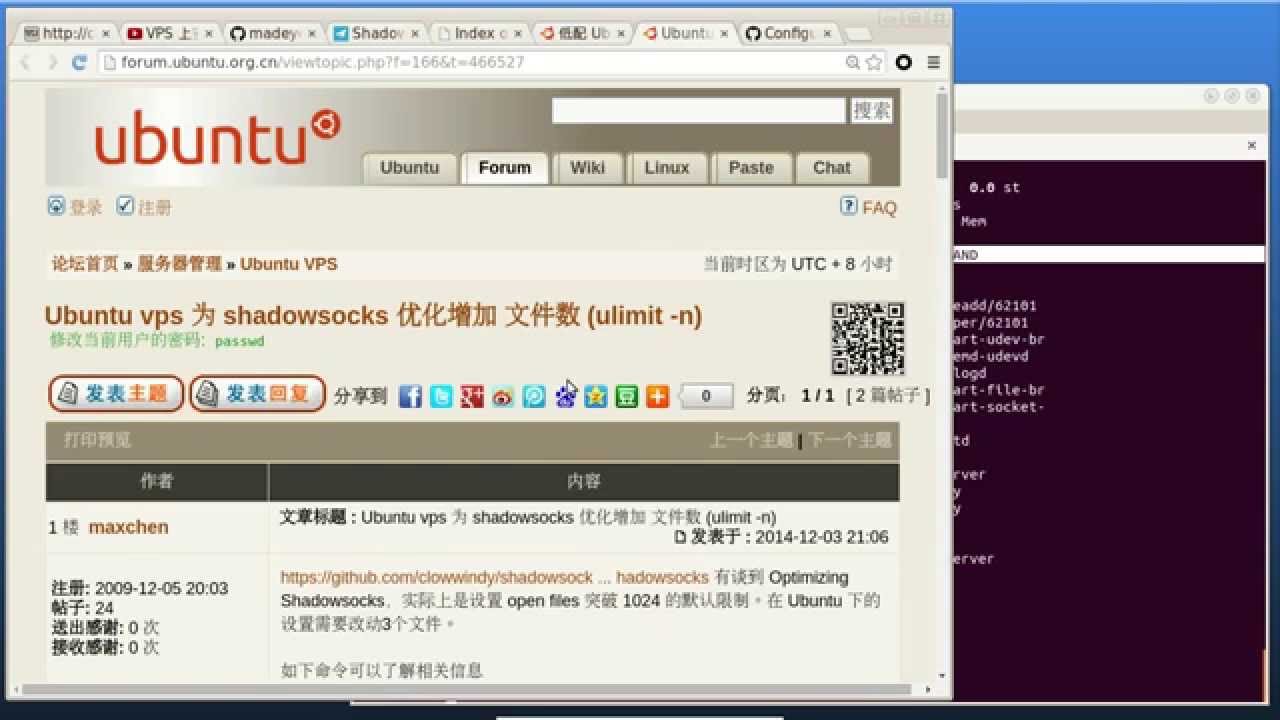The image size is (1280, 720).
Task: Share via the Qzone star icon
Action: click(x=596, y=396)
